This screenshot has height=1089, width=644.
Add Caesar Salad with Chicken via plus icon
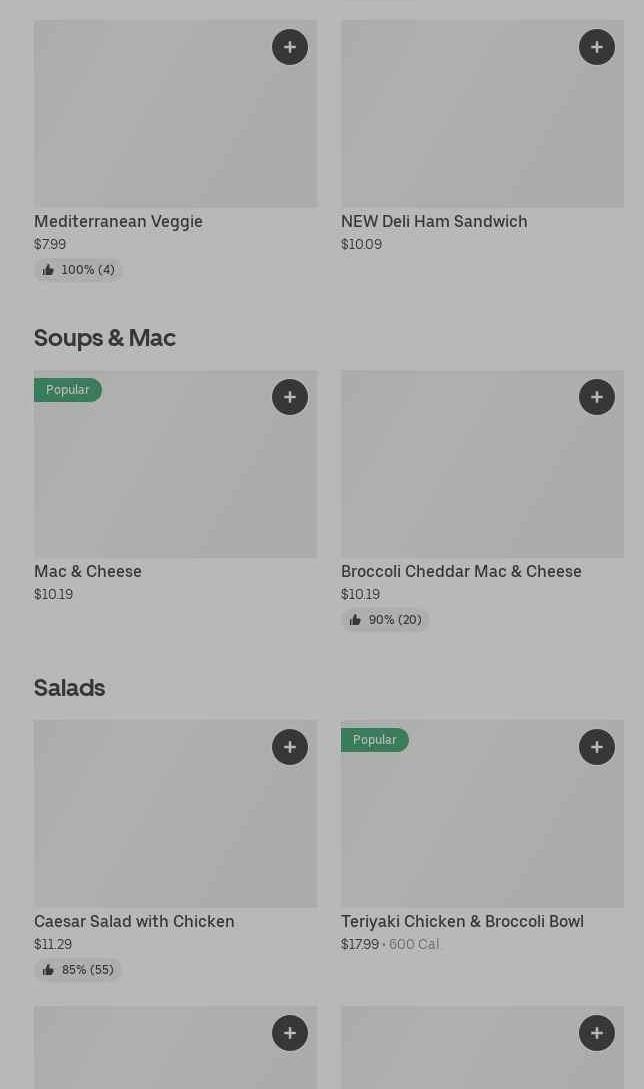(290, 747)
